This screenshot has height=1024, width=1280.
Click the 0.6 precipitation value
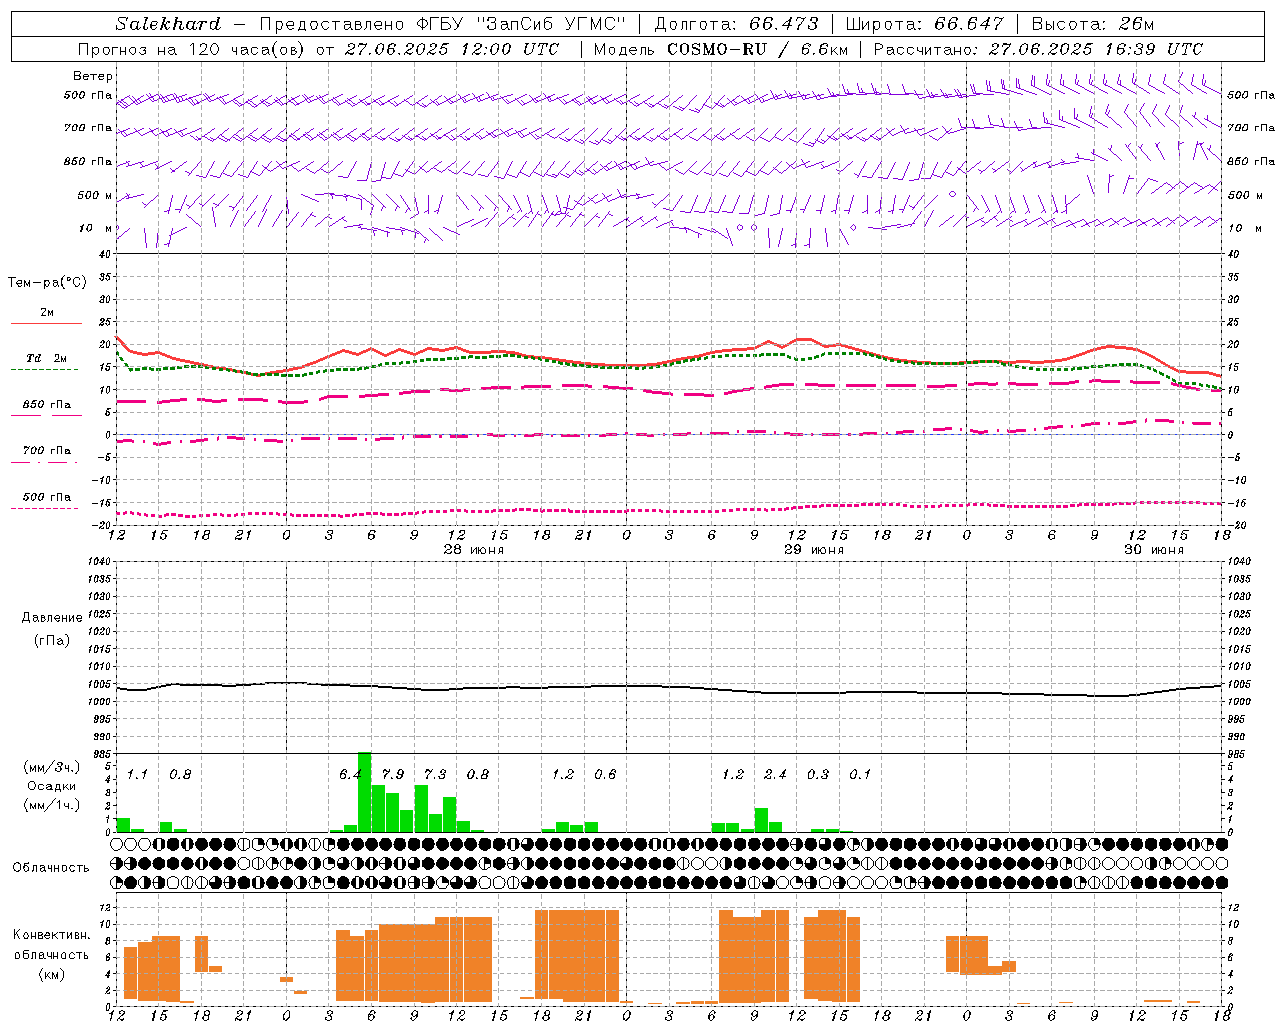pyautogui.click(x=605, y=774)
